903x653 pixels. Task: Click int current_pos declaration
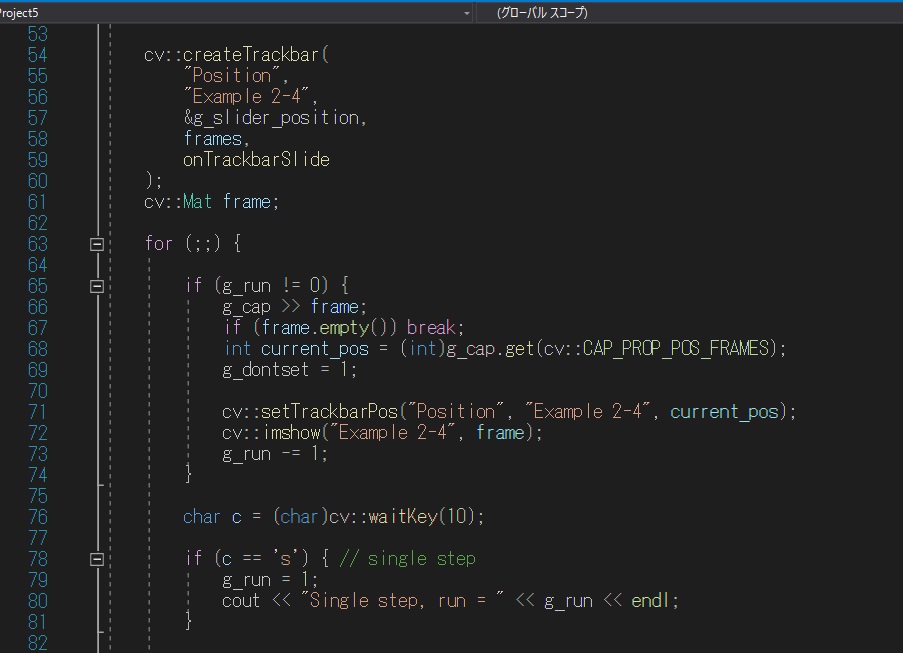tap(296, 349)
